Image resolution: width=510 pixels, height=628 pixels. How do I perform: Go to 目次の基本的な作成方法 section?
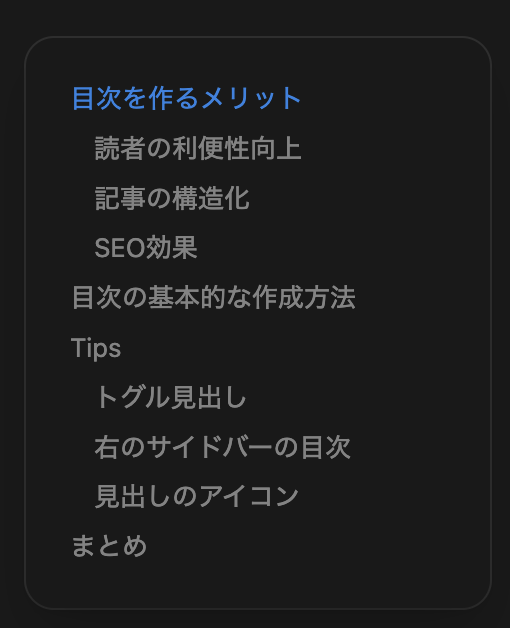click(214, 298)
